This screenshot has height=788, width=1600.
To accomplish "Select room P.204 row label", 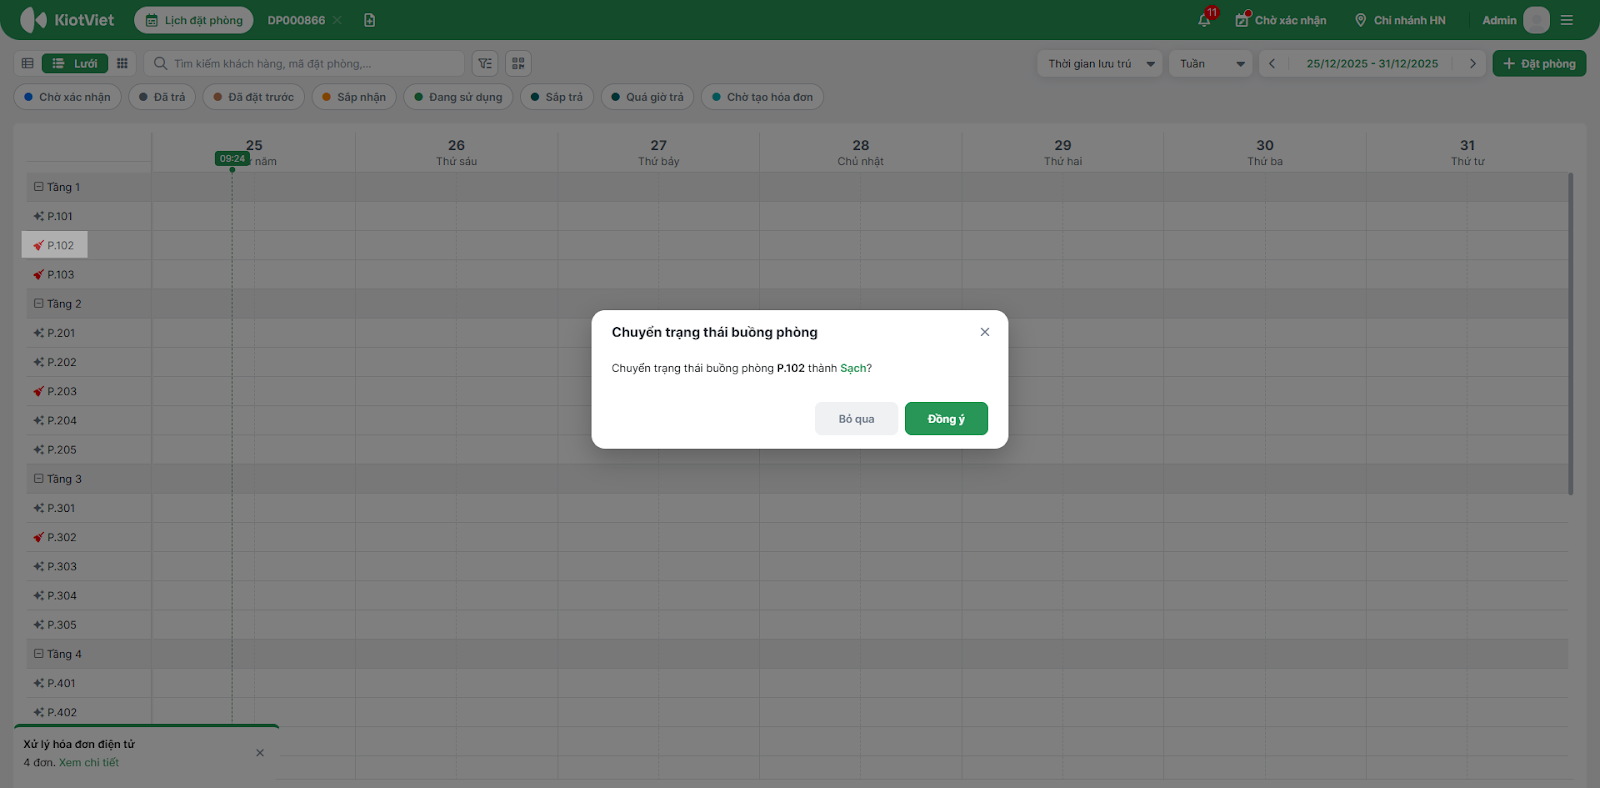I will coord(62,421).
